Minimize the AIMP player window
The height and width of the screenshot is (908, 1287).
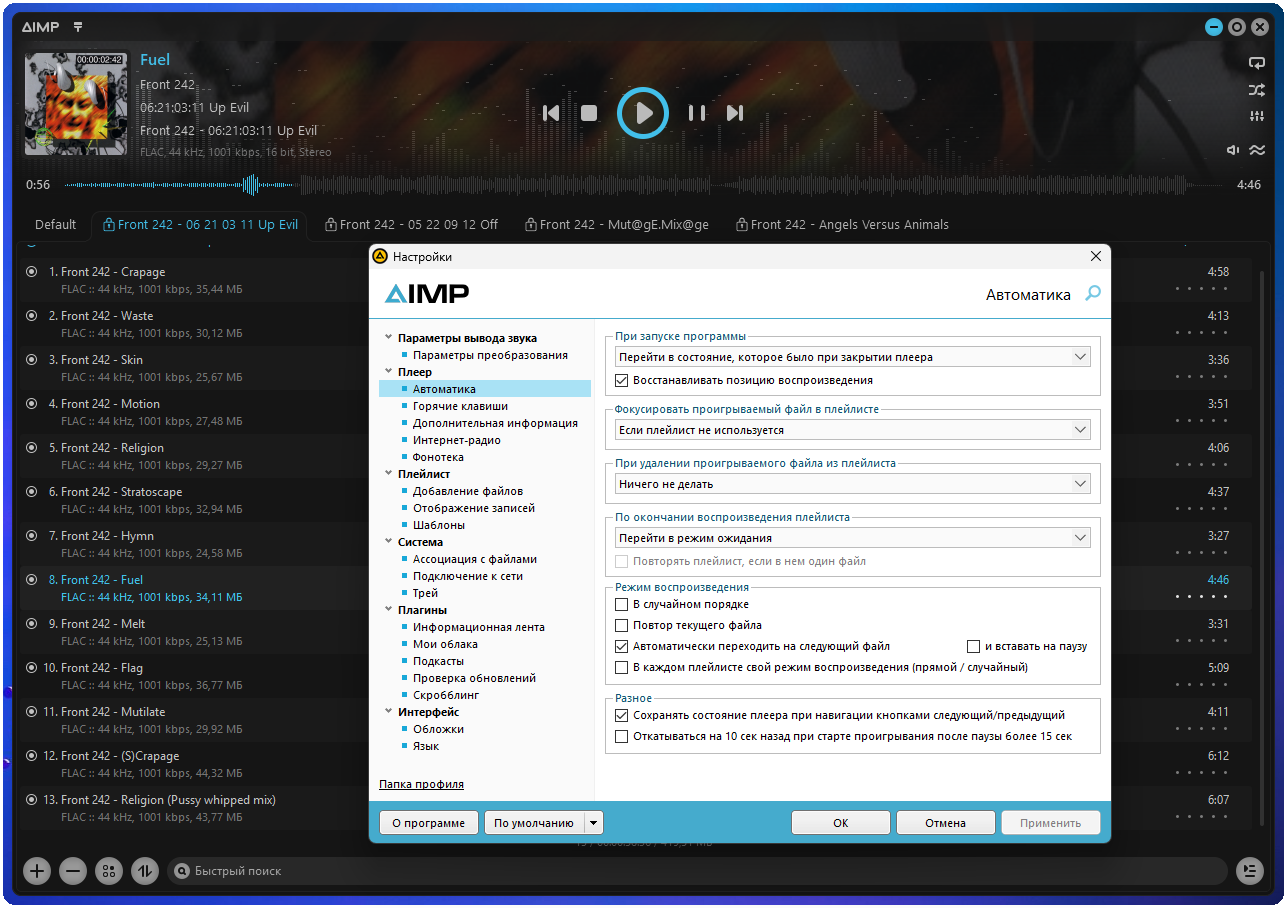(x=1214, y=28)
